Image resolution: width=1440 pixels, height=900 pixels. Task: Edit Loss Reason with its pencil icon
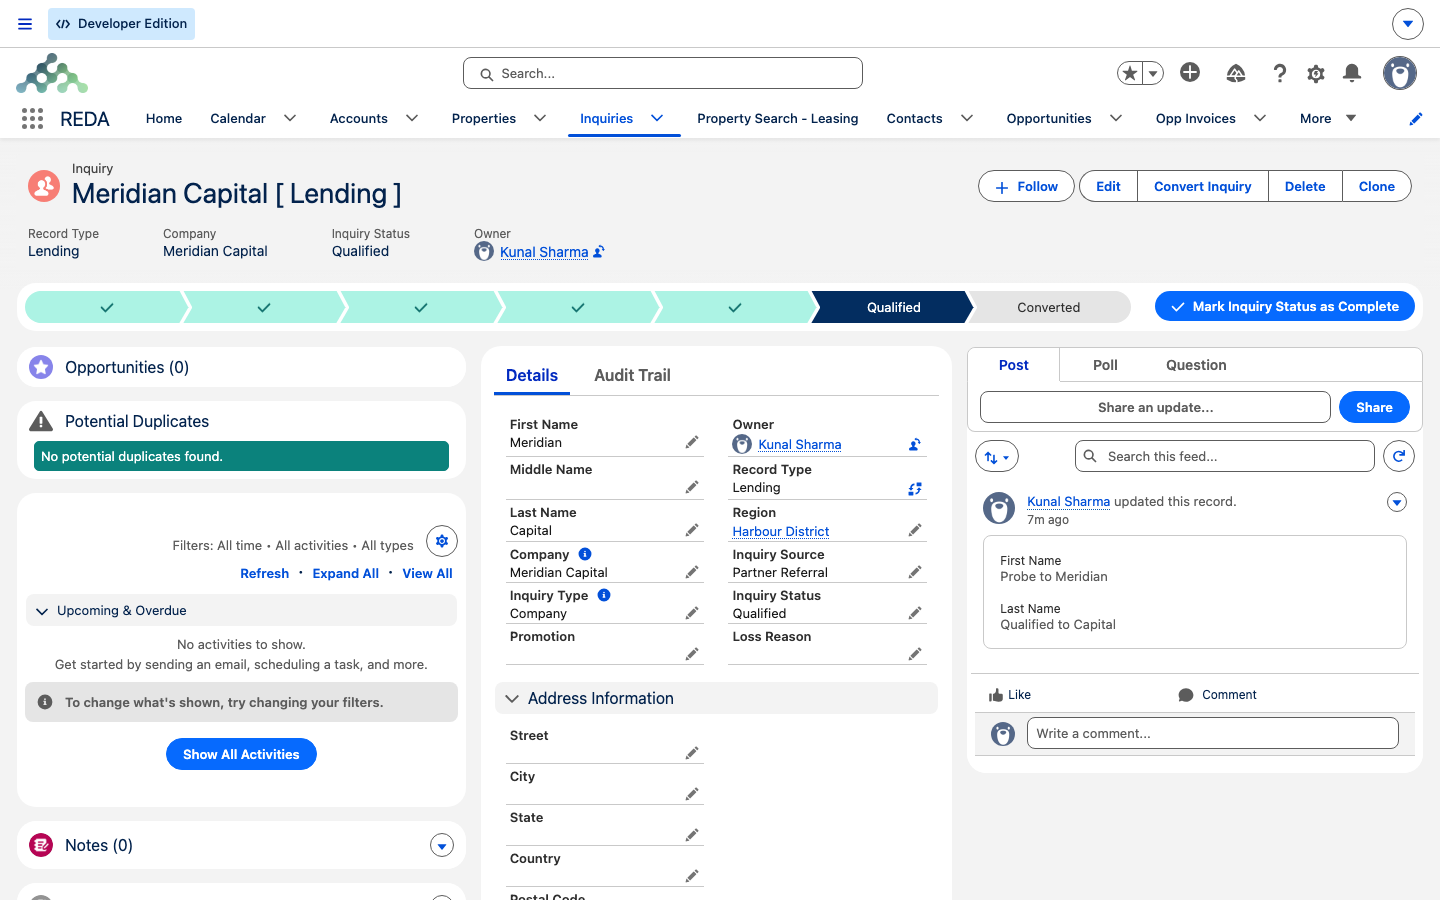pos(914,654)
